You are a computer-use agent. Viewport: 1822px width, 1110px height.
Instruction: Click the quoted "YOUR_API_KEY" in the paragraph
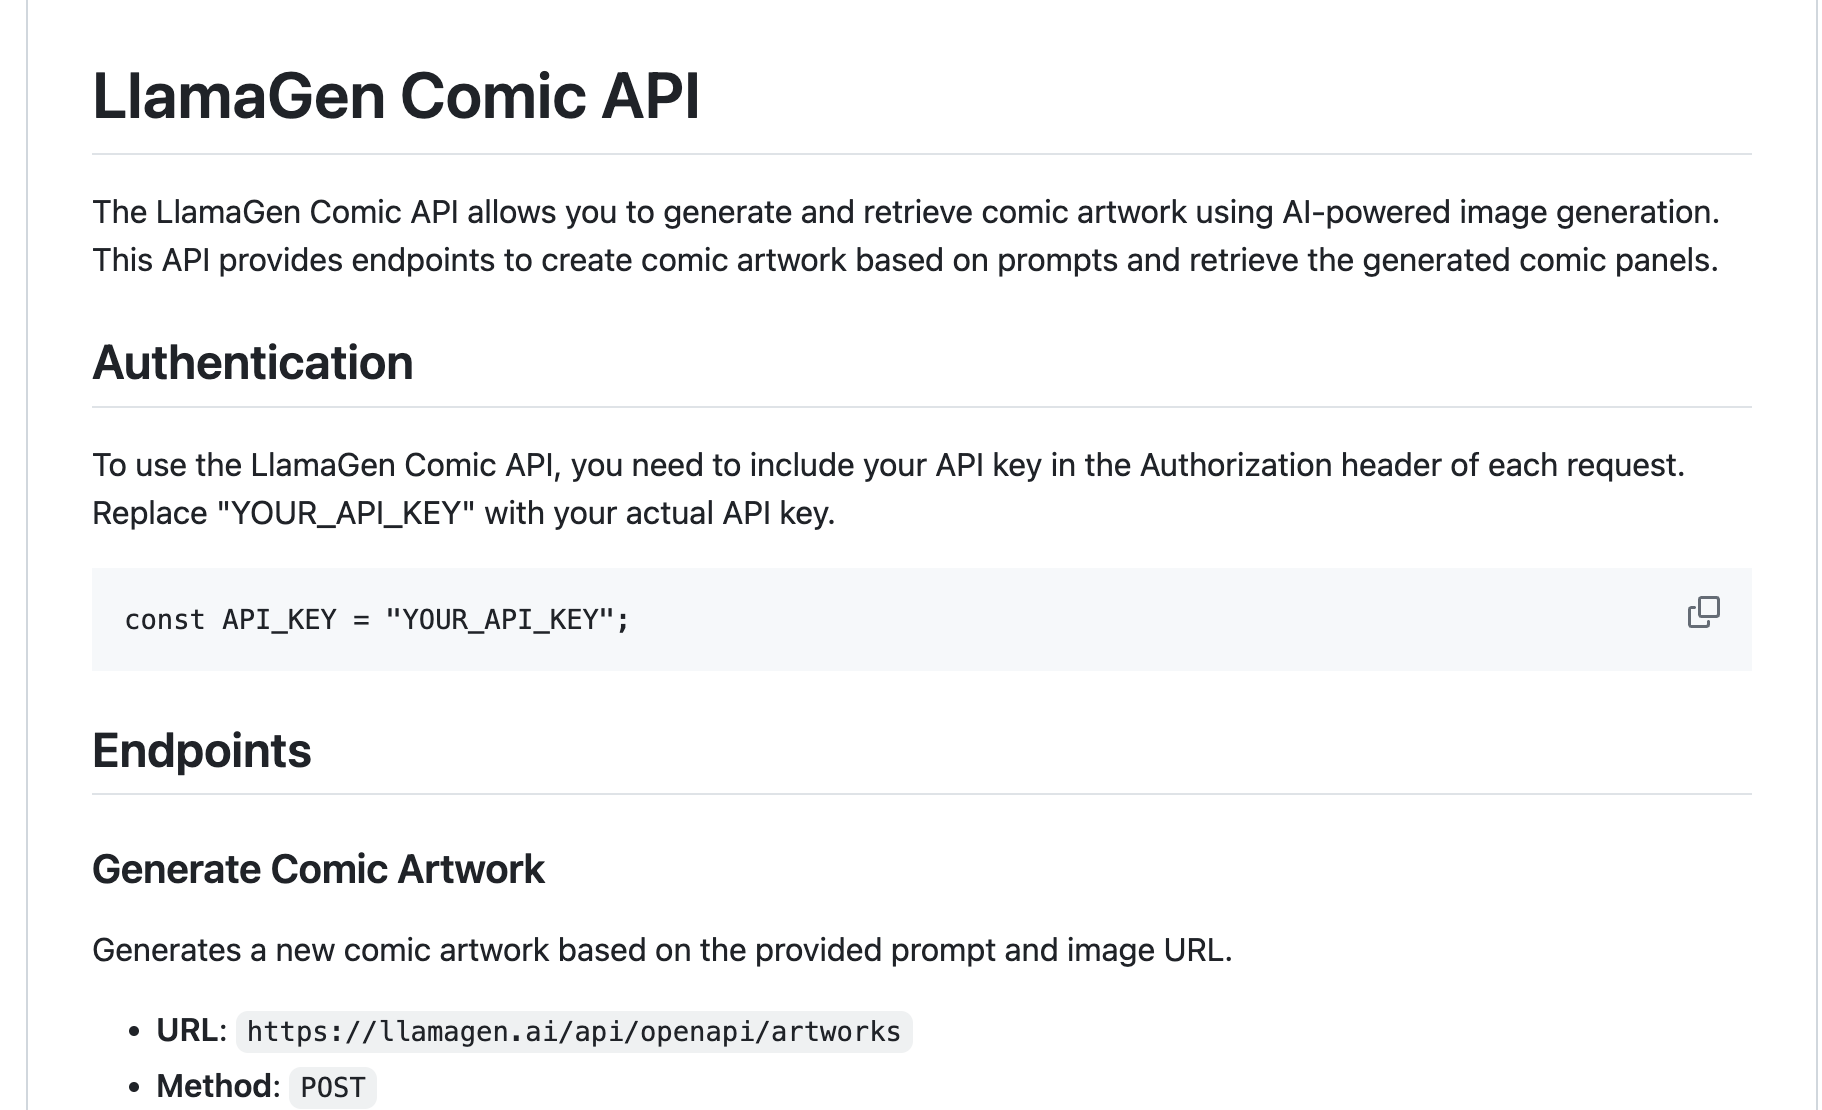pyautogui.click(x=346, y=513)
